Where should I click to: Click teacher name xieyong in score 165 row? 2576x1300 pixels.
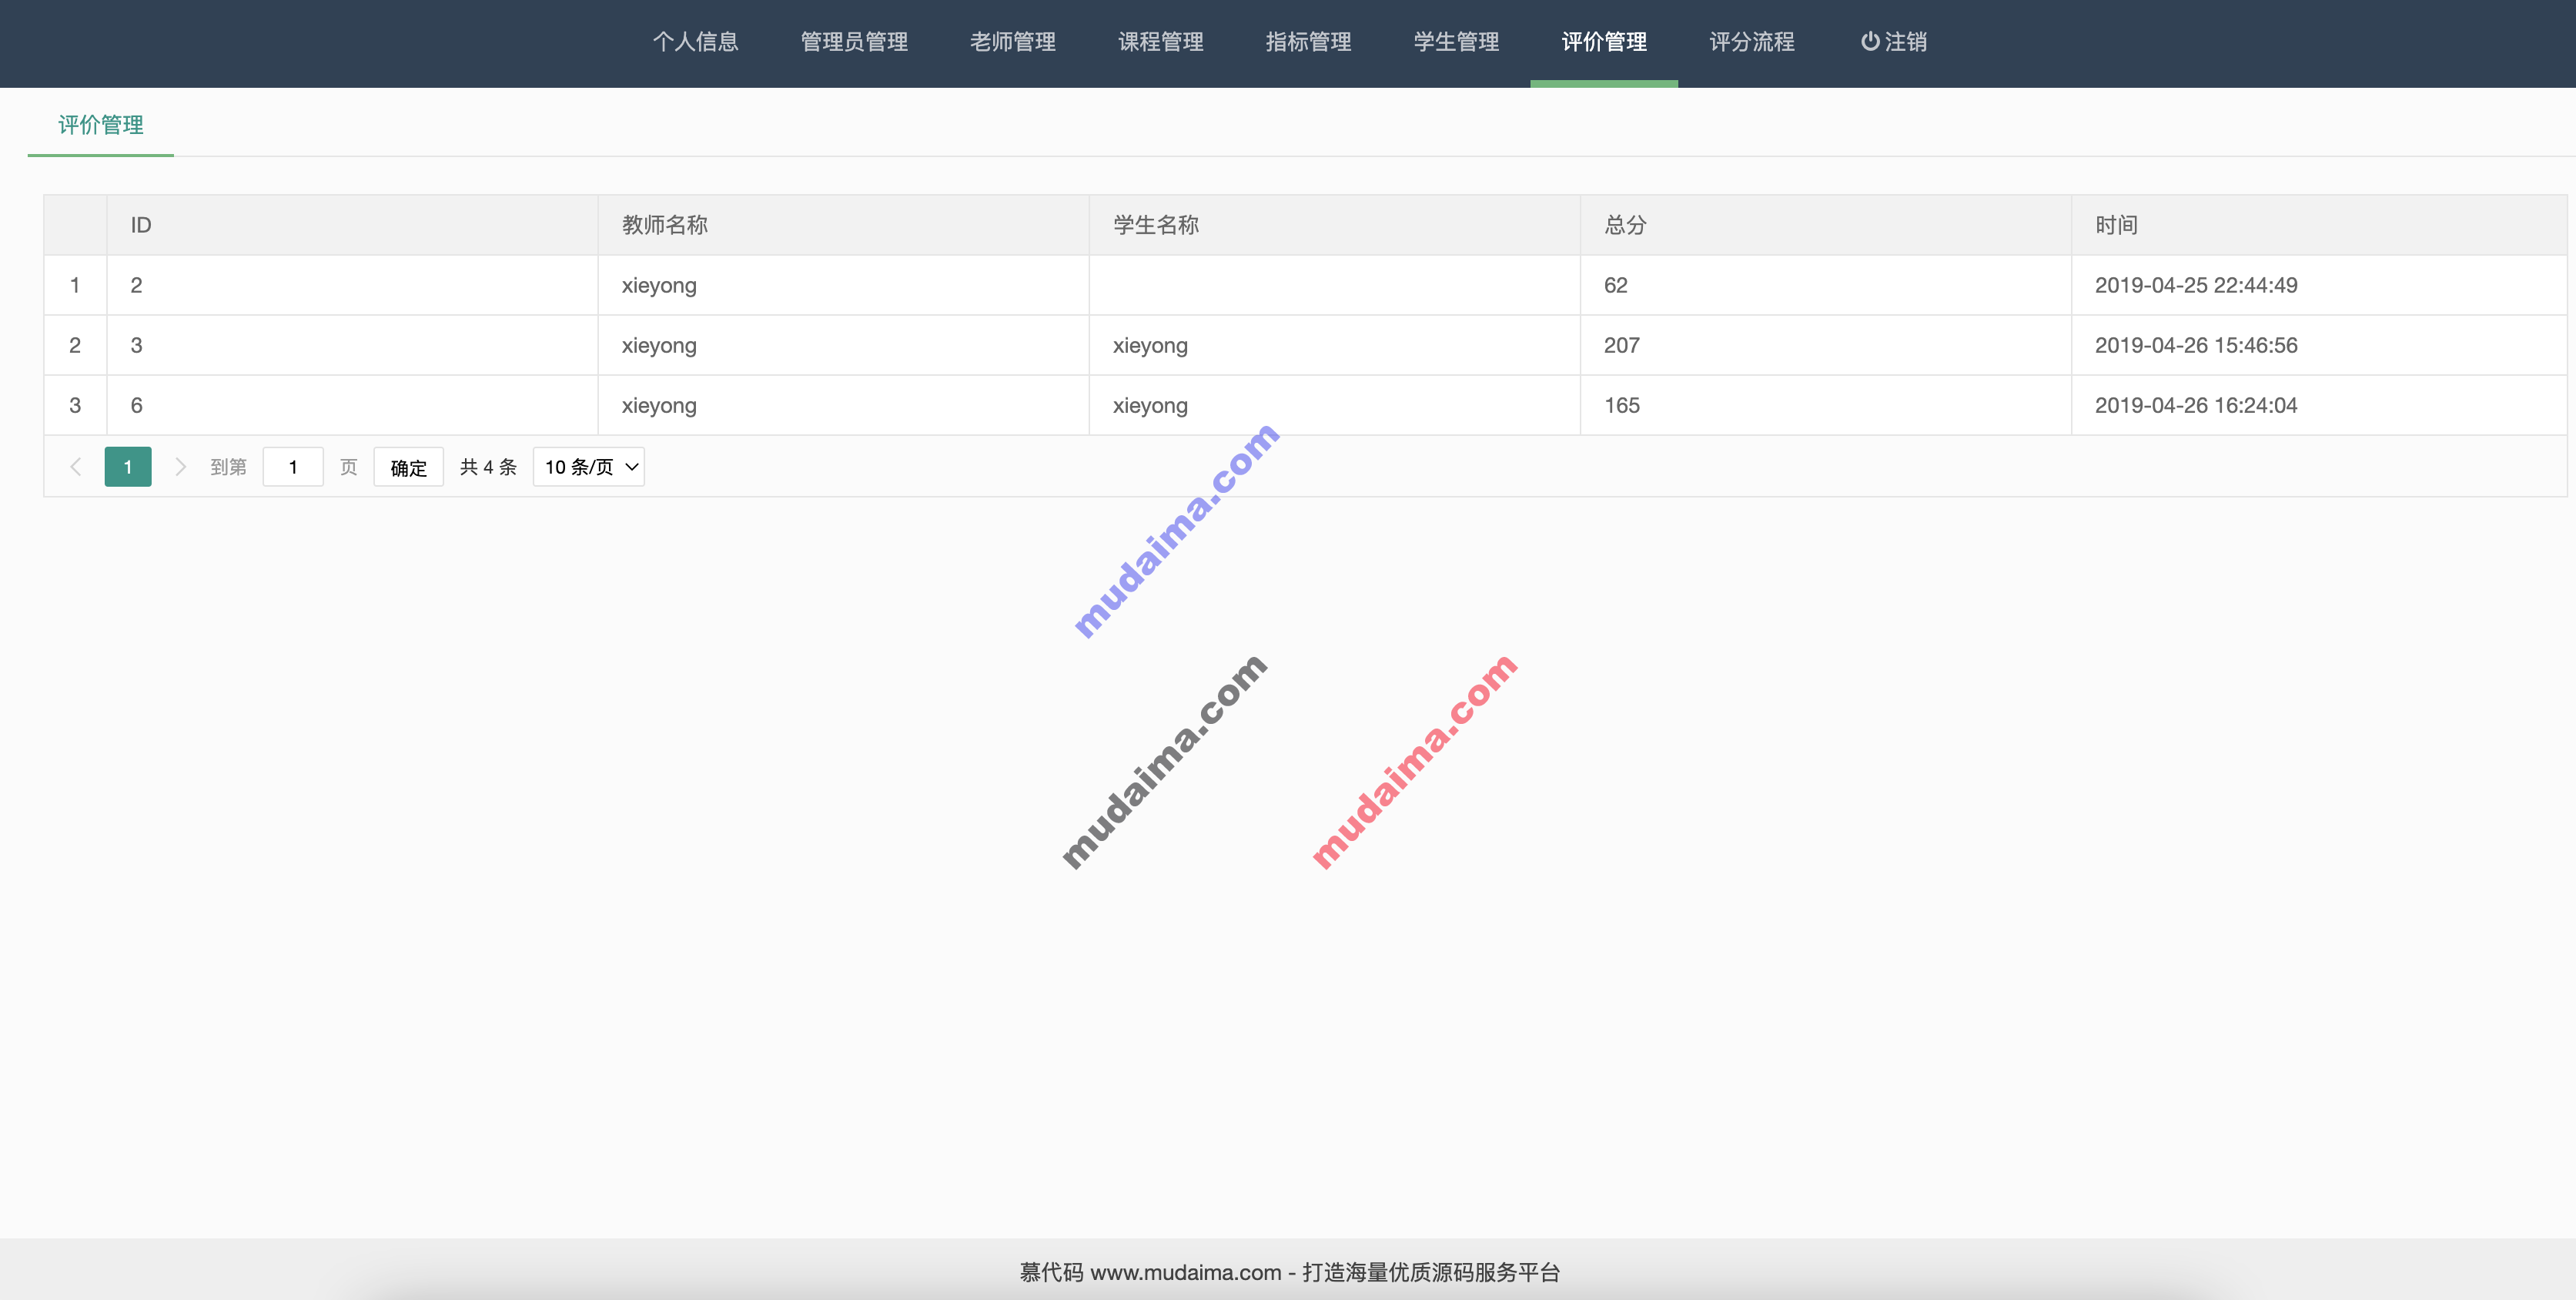click(x=659, y=406)
